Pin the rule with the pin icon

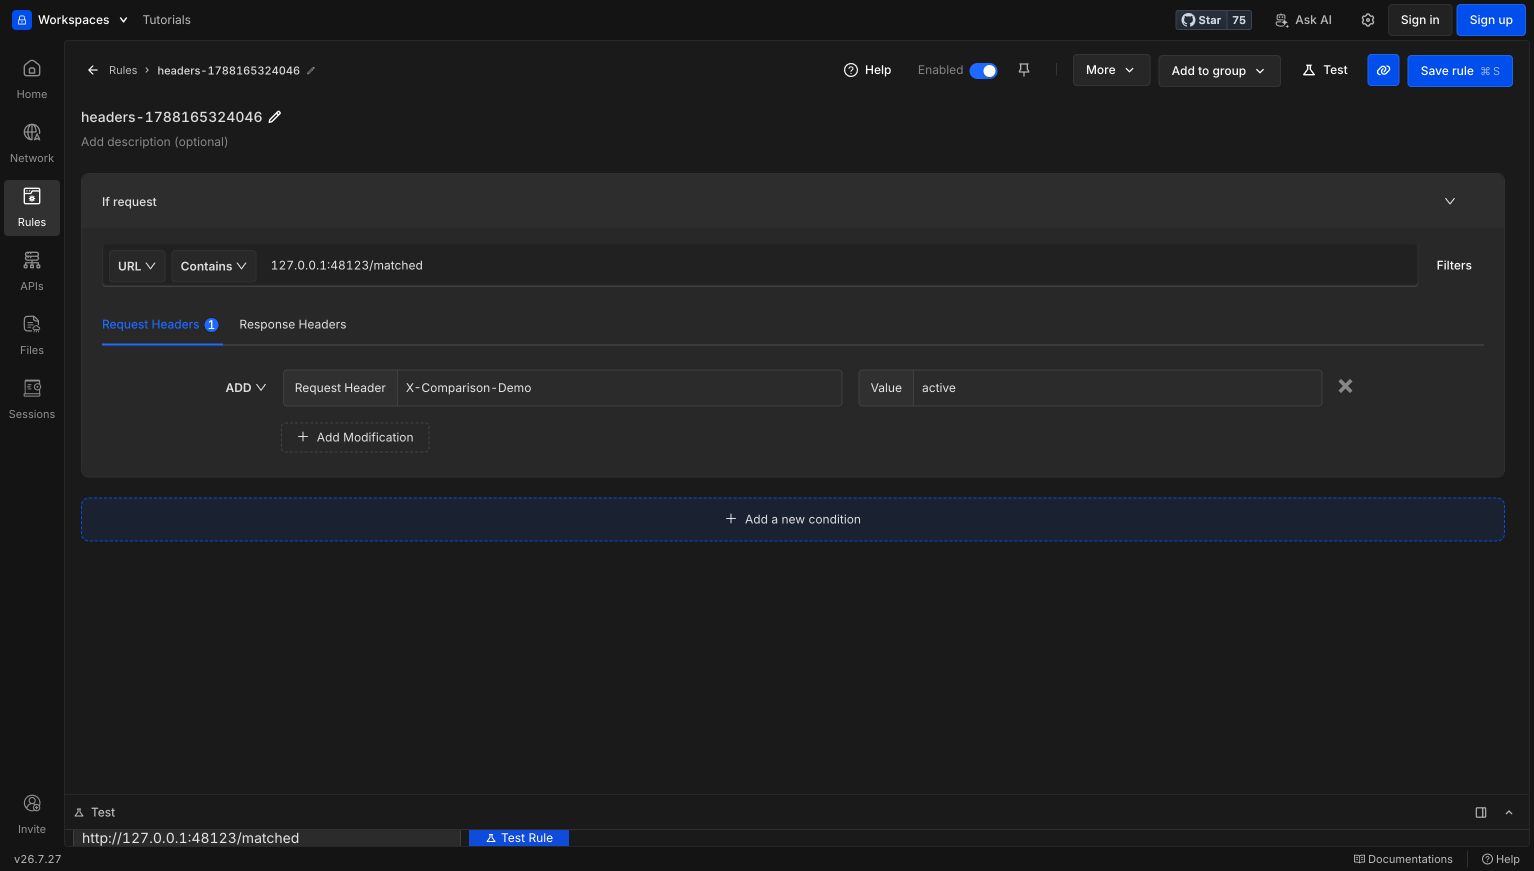pyautogui.click(x=1024, y=70)
